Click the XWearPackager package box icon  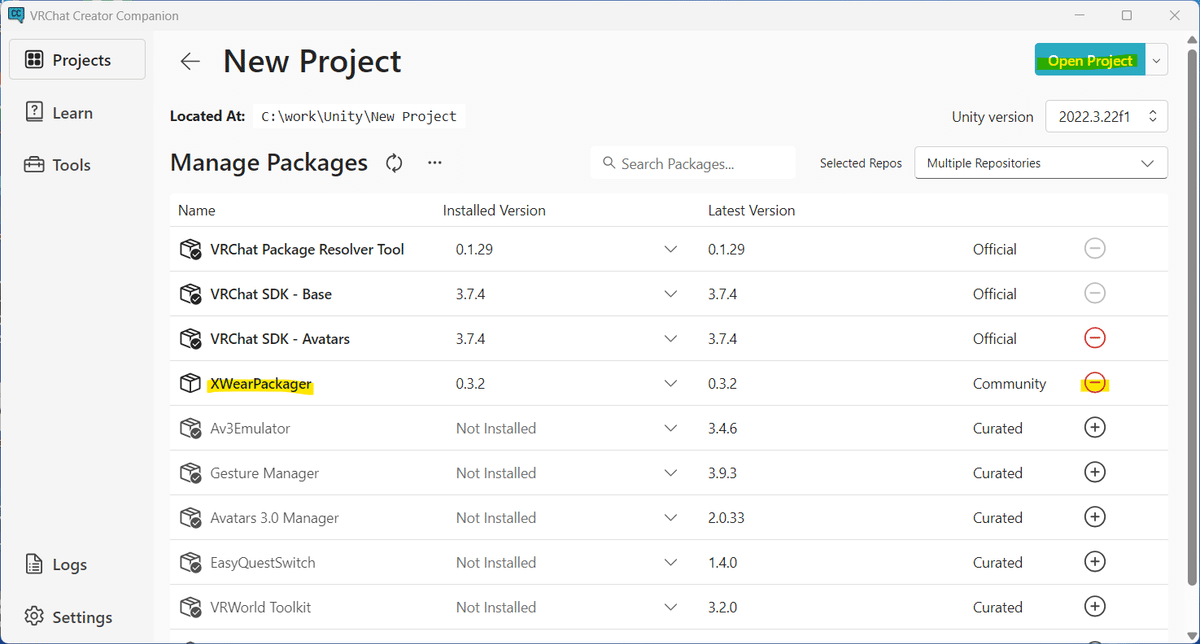190,383
